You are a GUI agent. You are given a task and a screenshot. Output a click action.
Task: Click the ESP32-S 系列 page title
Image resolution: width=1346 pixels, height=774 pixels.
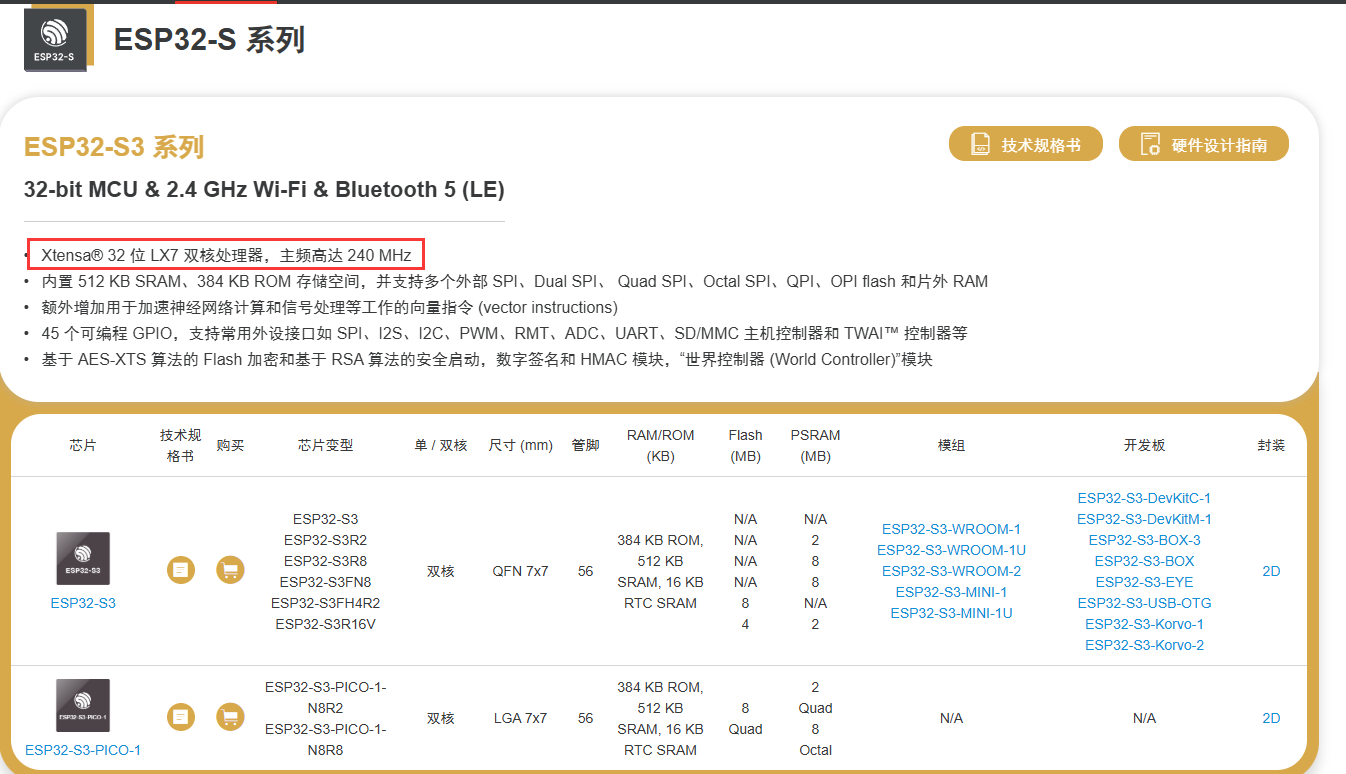[x=209, y=40]
